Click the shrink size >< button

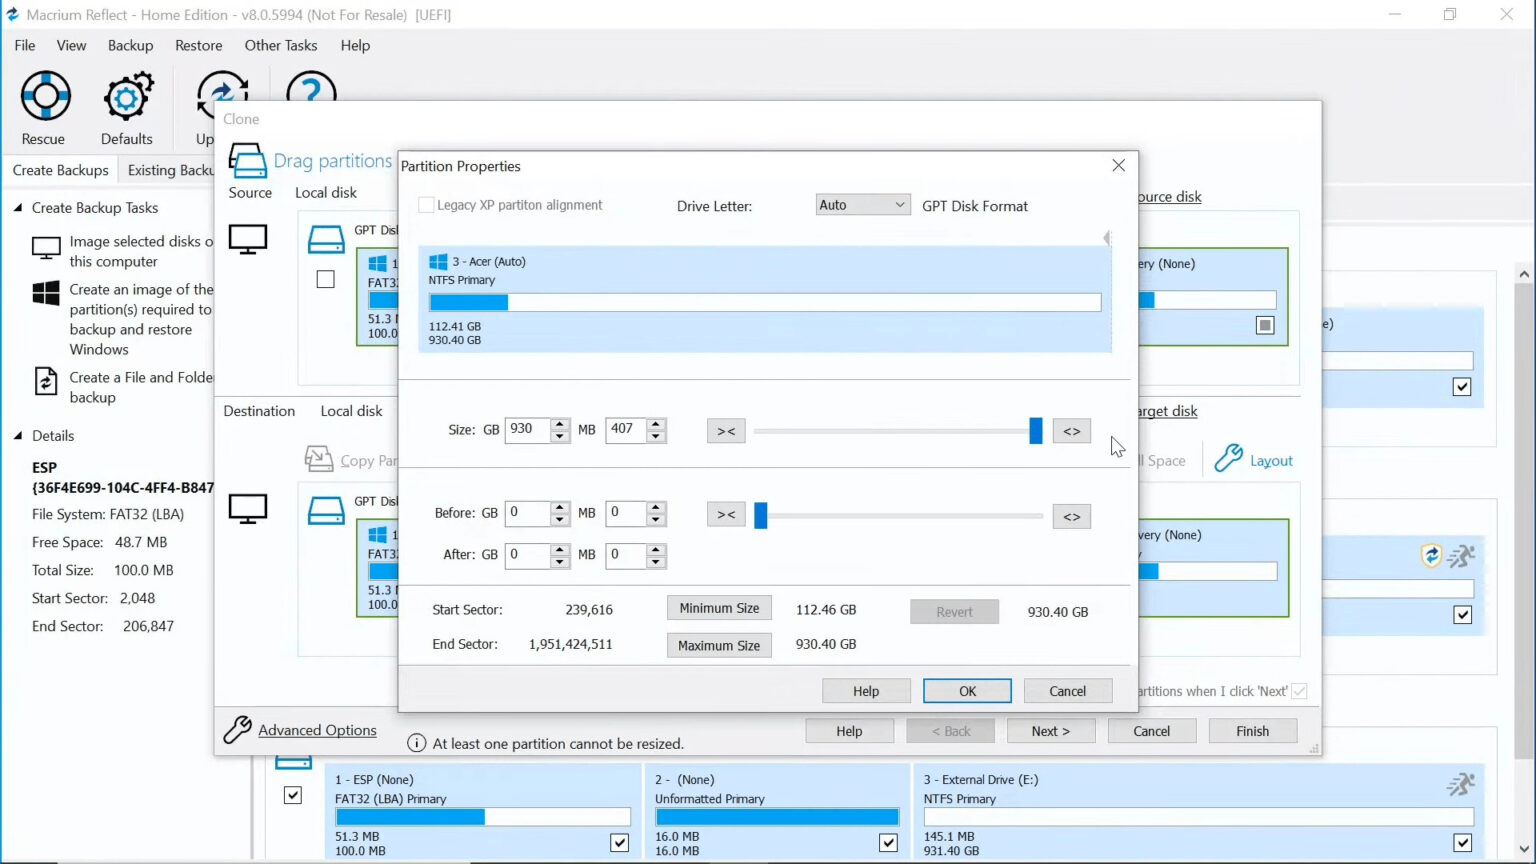coord(726,431)
